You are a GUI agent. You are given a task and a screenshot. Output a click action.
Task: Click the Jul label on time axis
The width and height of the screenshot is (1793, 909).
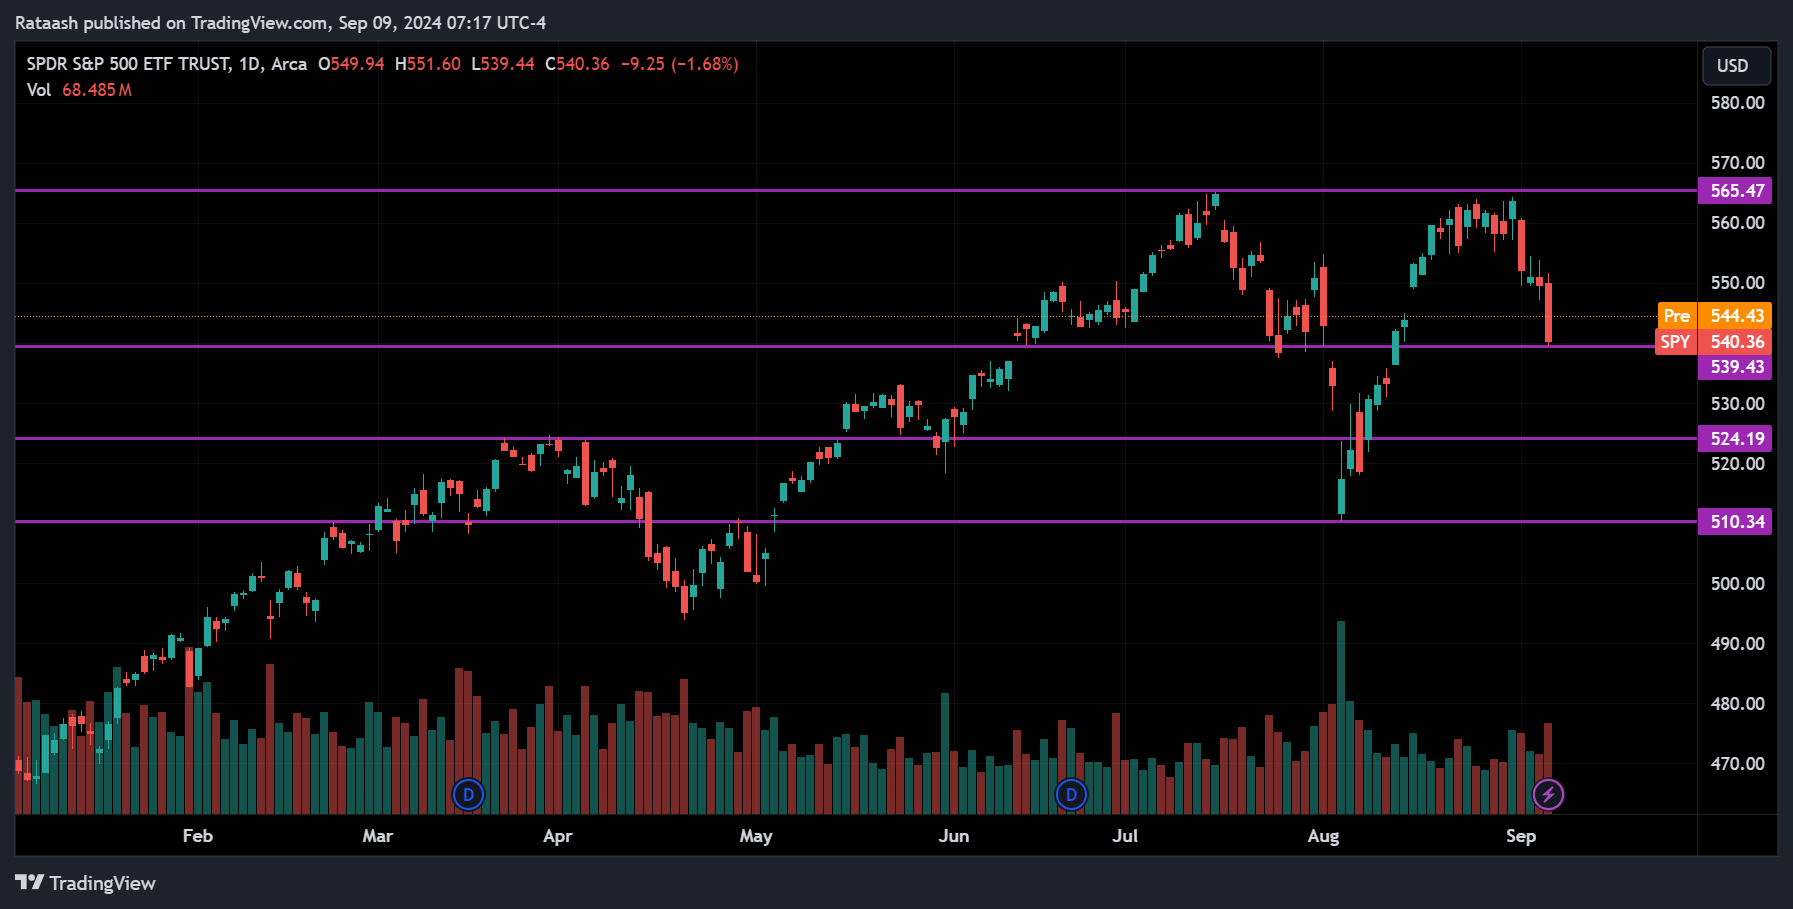pyautogui.click(x=1125, y=836)
